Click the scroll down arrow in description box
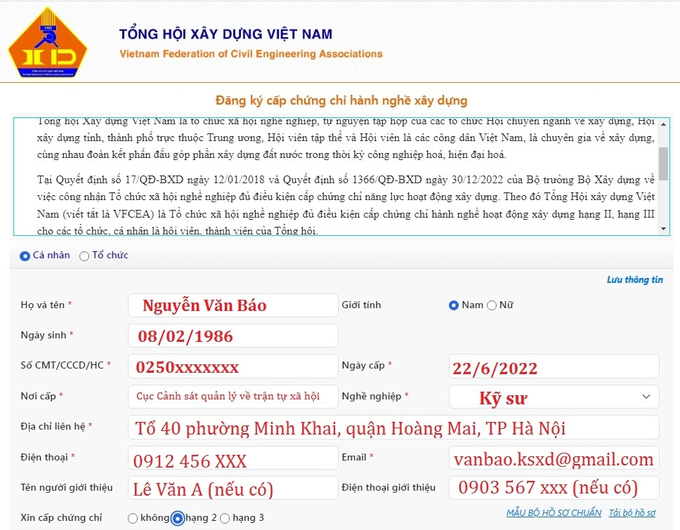The image size is (680, 530). pos(663,229)
